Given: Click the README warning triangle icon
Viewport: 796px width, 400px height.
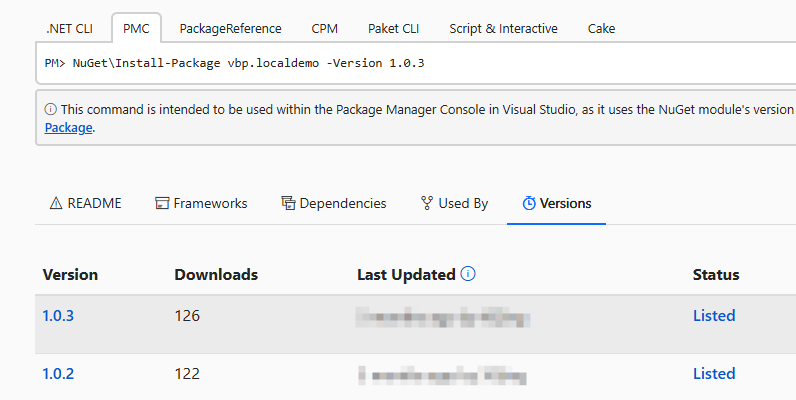Looking at the screenshot, I should (x=56, y=203).
